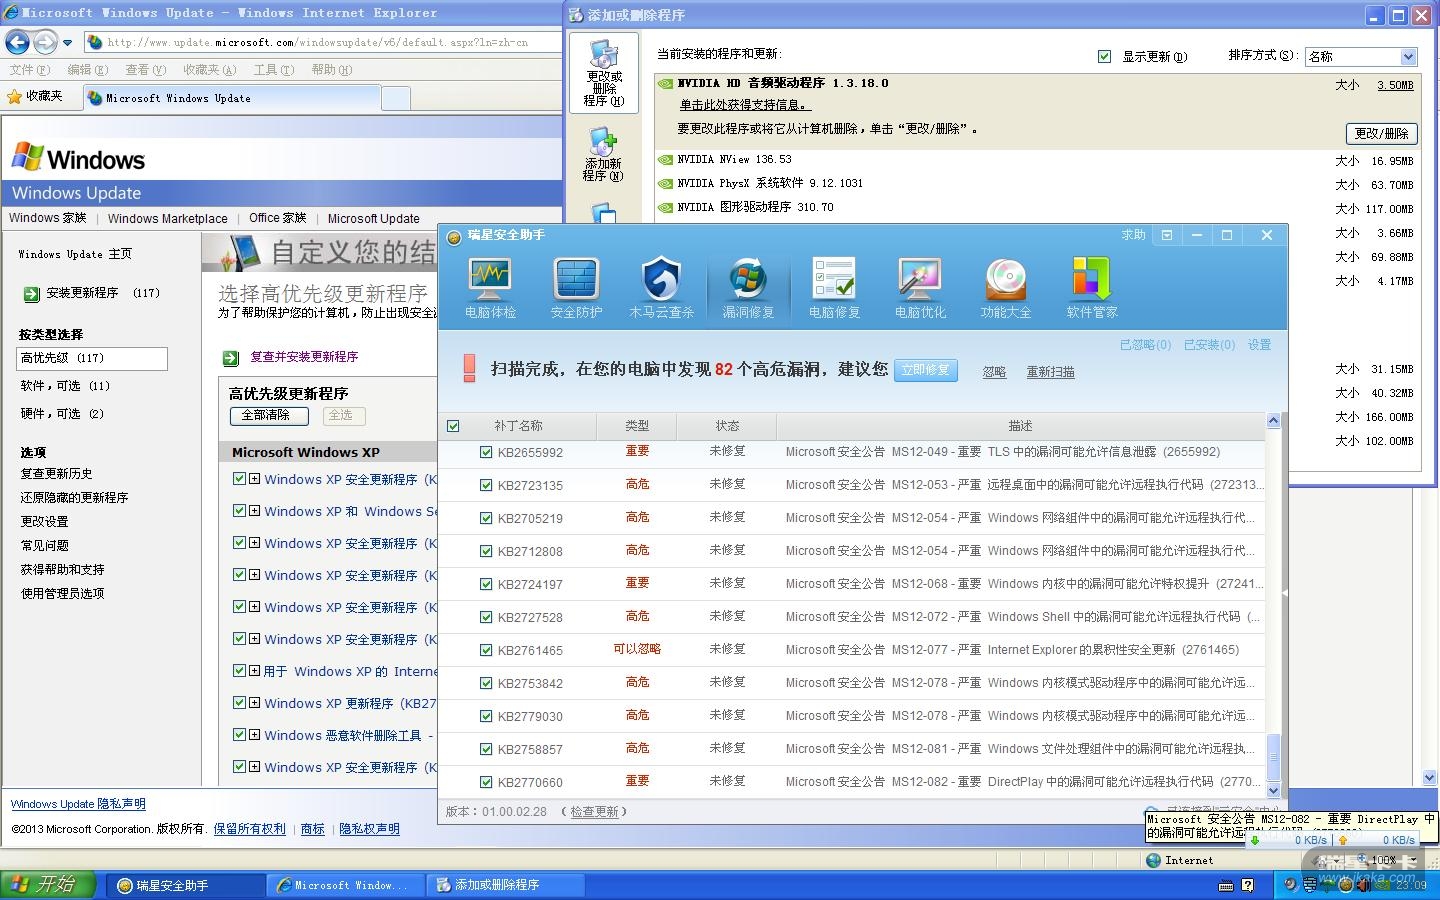
Task: Click 立即修复 to fix vulnerabilities
Action: (x=925, y=370)
